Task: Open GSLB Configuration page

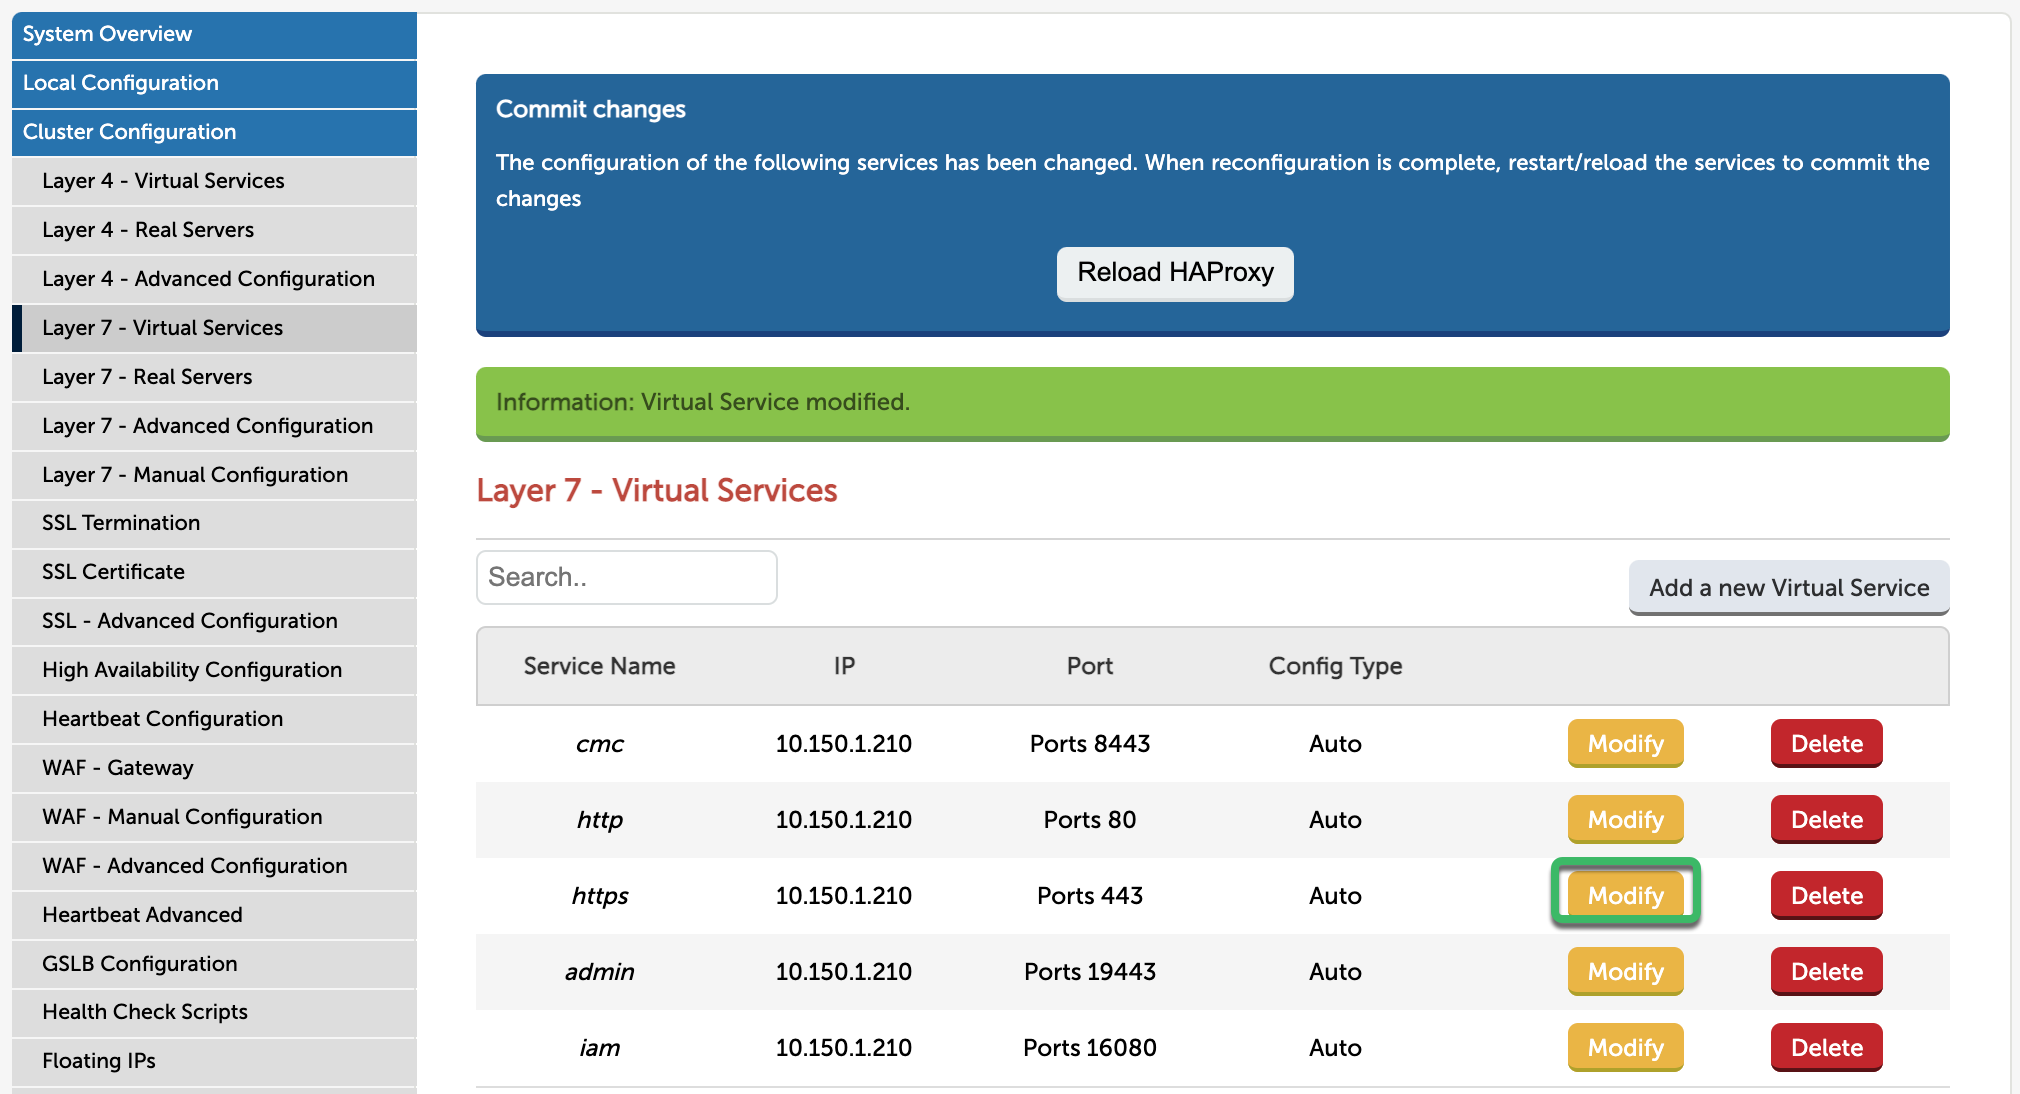Action: pos(214,964)
